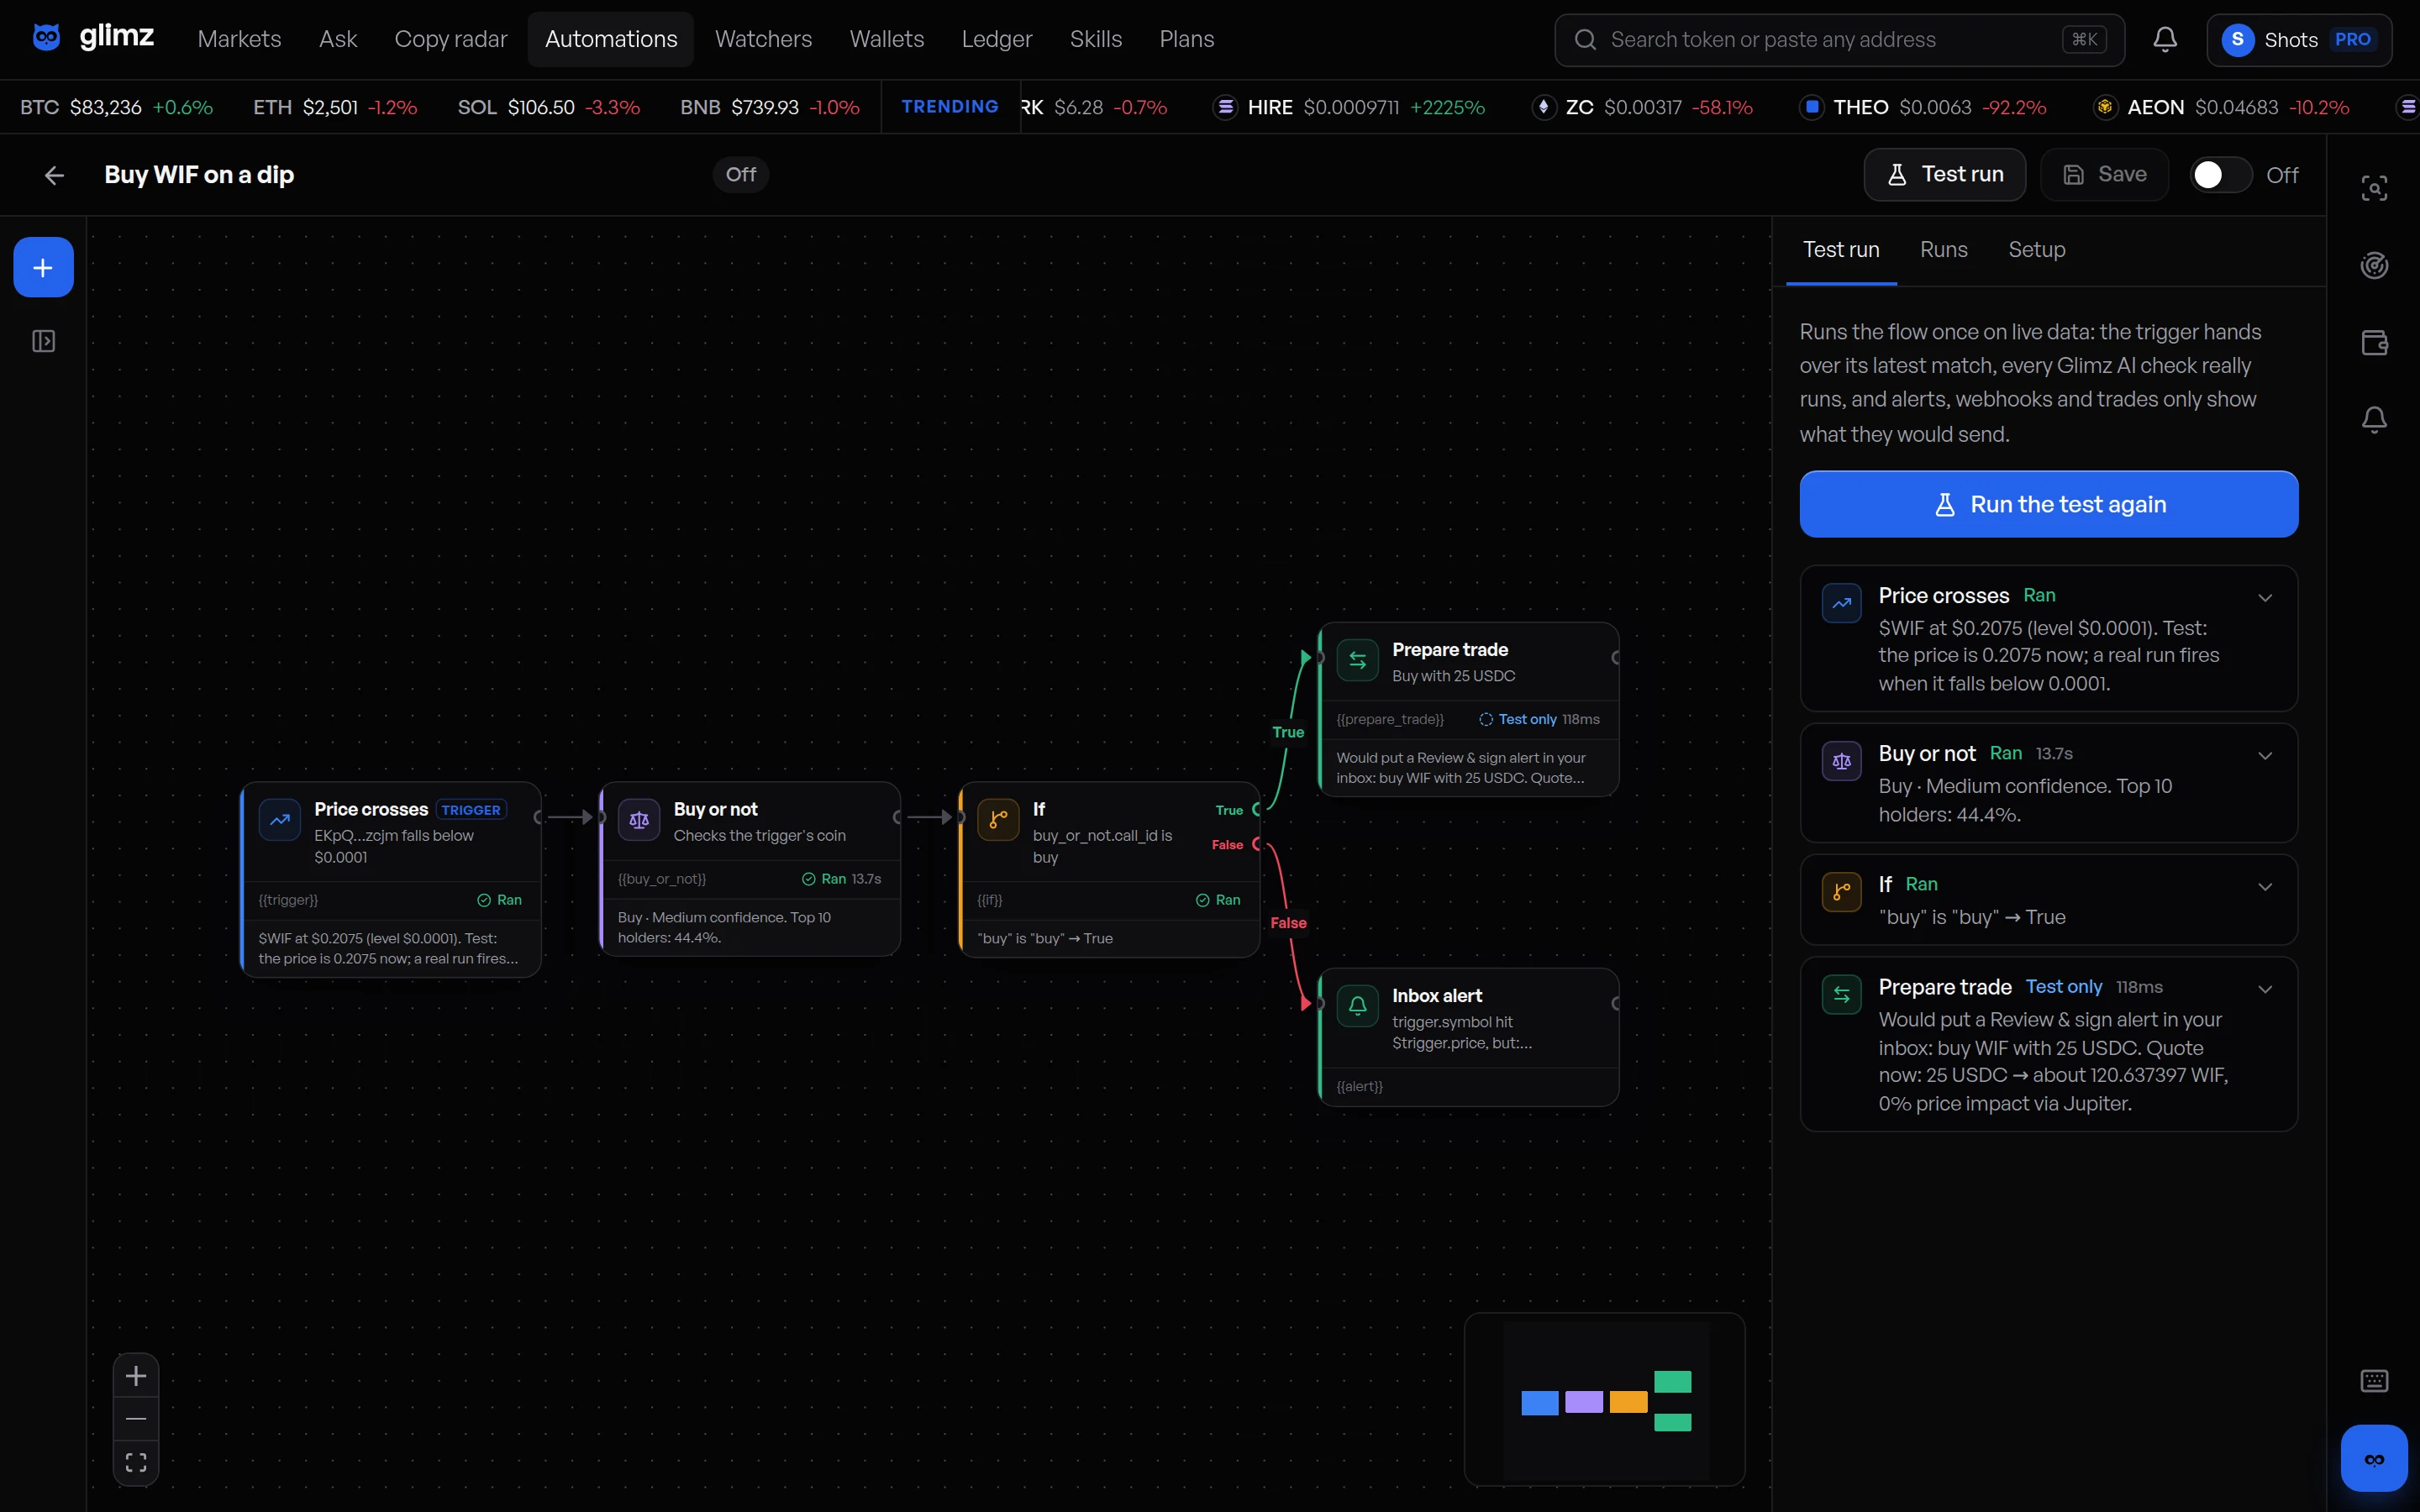Open the Plans nav item

[1187, 39]
